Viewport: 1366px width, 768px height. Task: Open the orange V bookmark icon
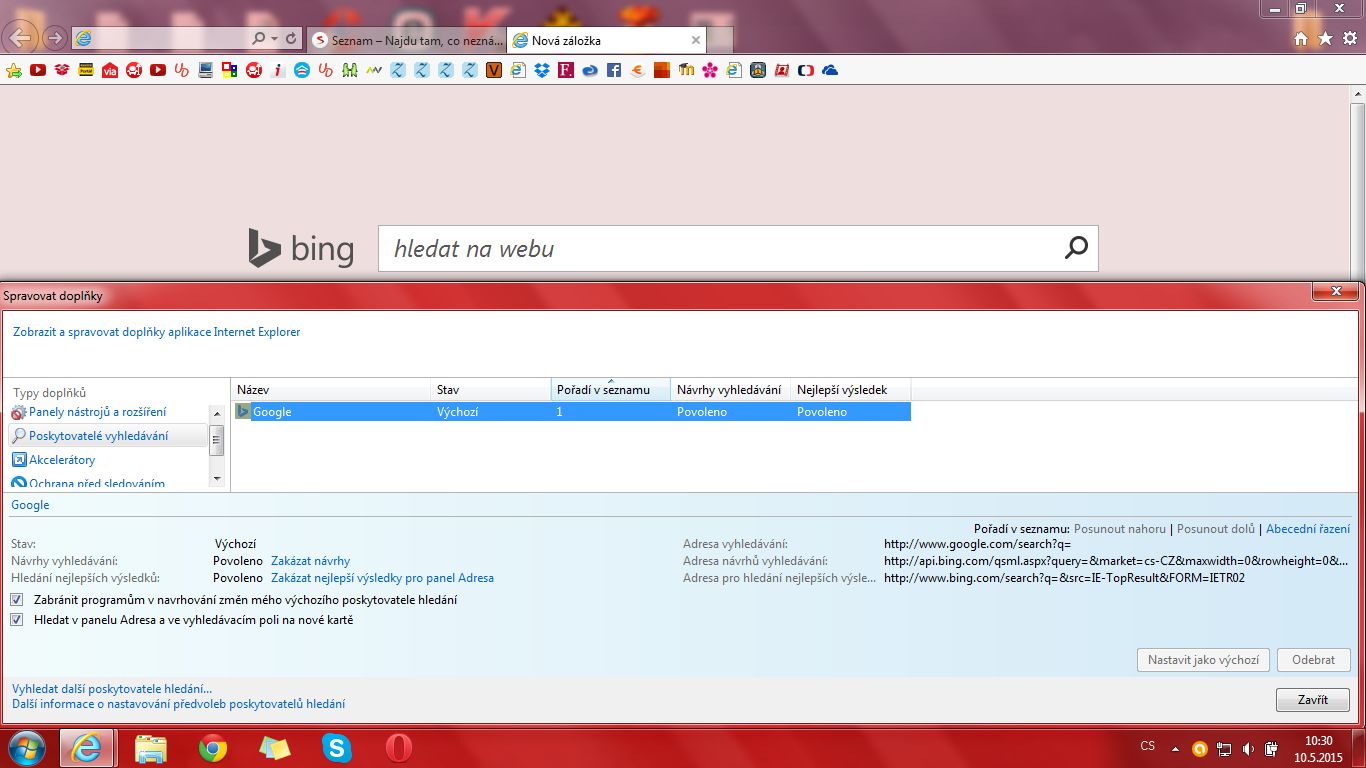pos(494,71)
